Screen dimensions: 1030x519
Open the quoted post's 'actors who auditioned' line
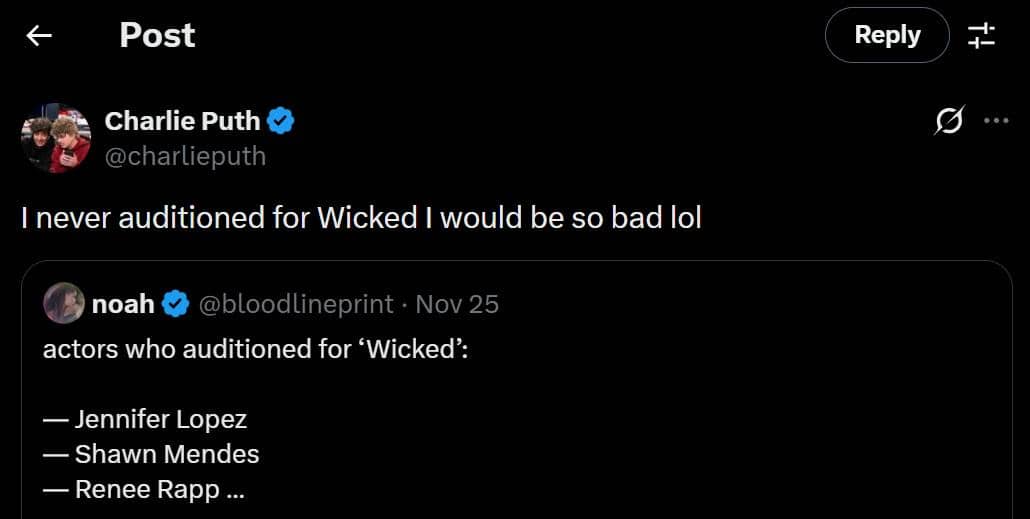point(255,350)
